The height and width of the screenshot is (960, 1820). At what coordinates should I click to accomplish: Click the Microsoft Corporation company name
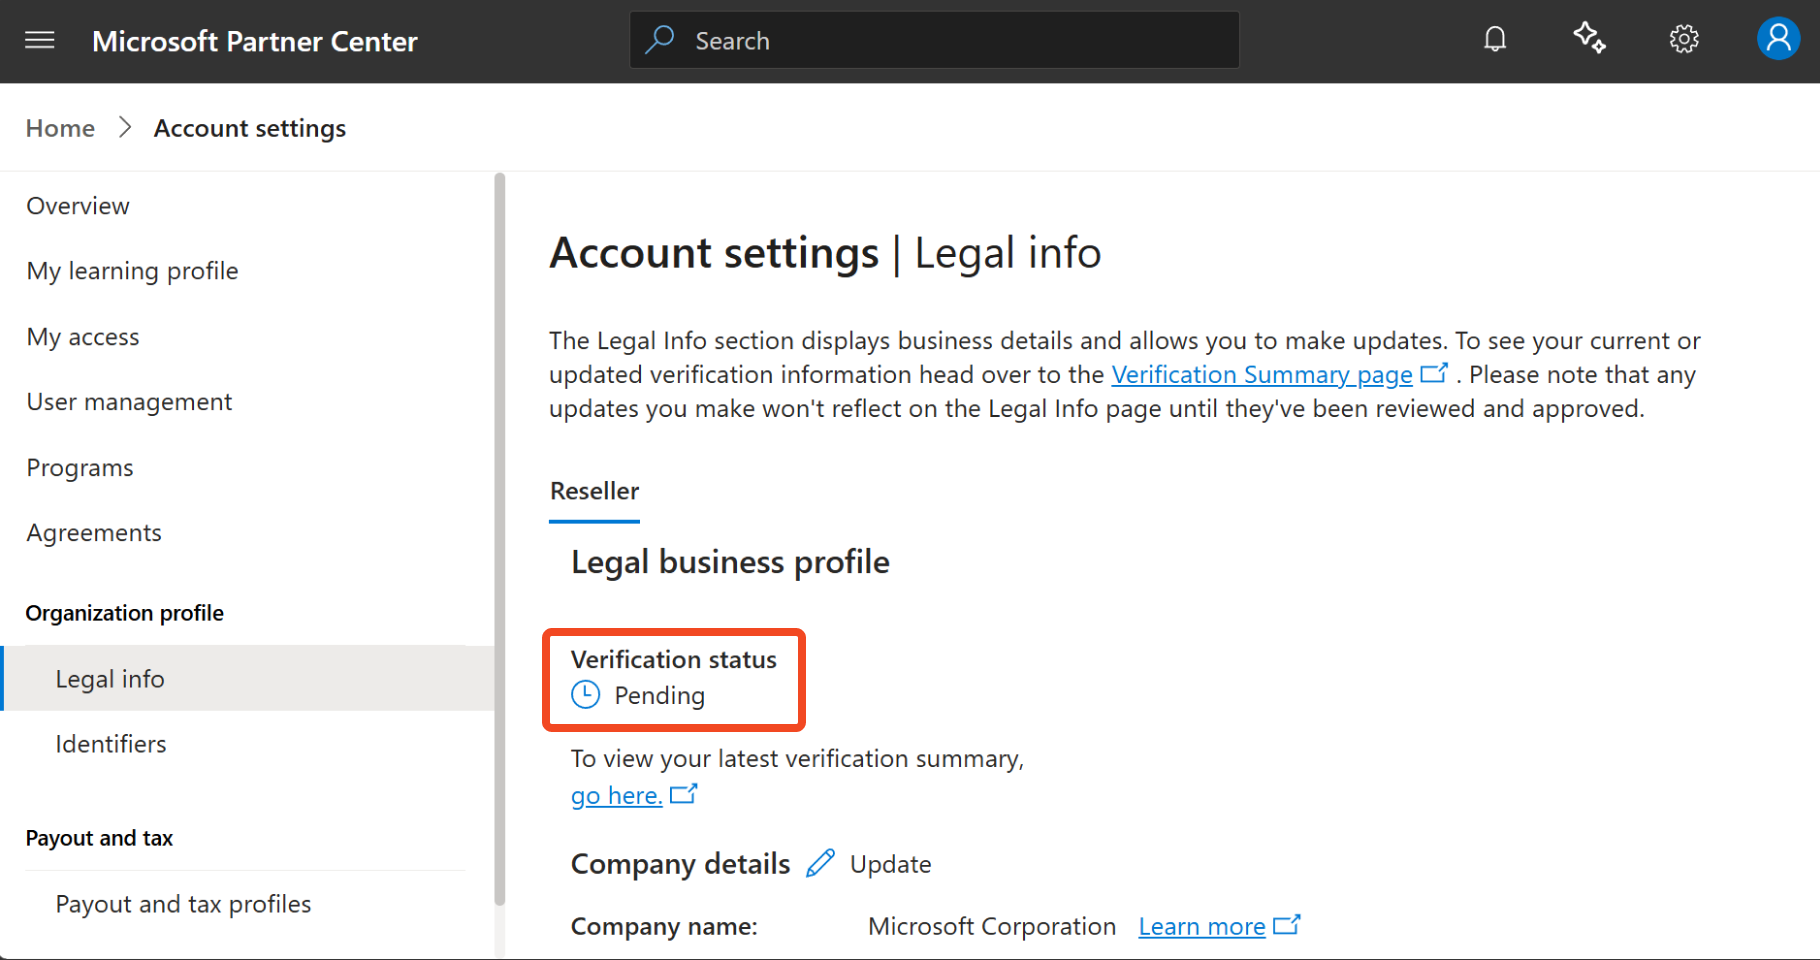pyautogui.click(x=992, y=926)
